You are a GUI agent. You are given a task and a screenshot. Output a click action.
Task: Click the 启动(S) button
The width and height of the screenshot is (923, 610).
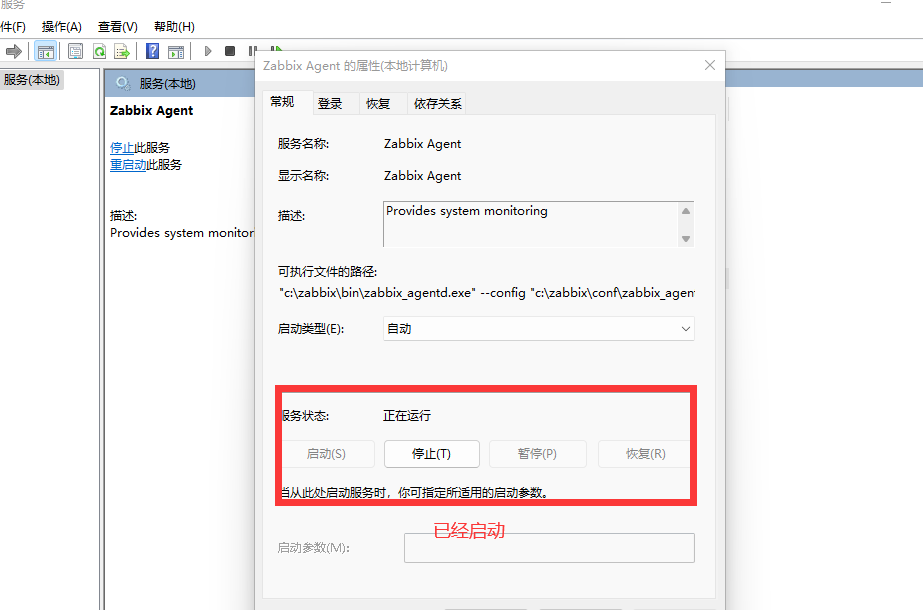[x=327, y=454]
